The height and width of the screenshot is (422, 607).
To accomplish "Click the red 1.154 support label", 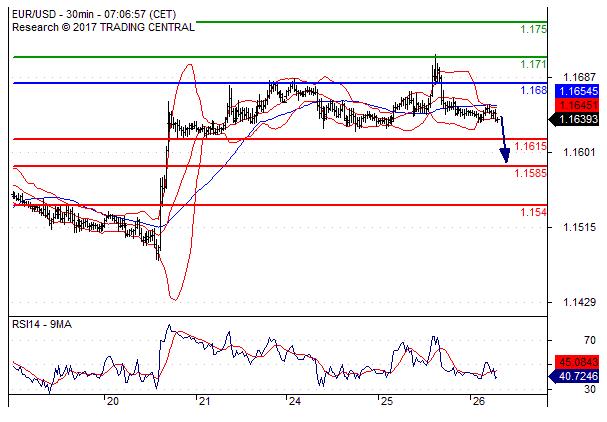I will coord(533,212).
